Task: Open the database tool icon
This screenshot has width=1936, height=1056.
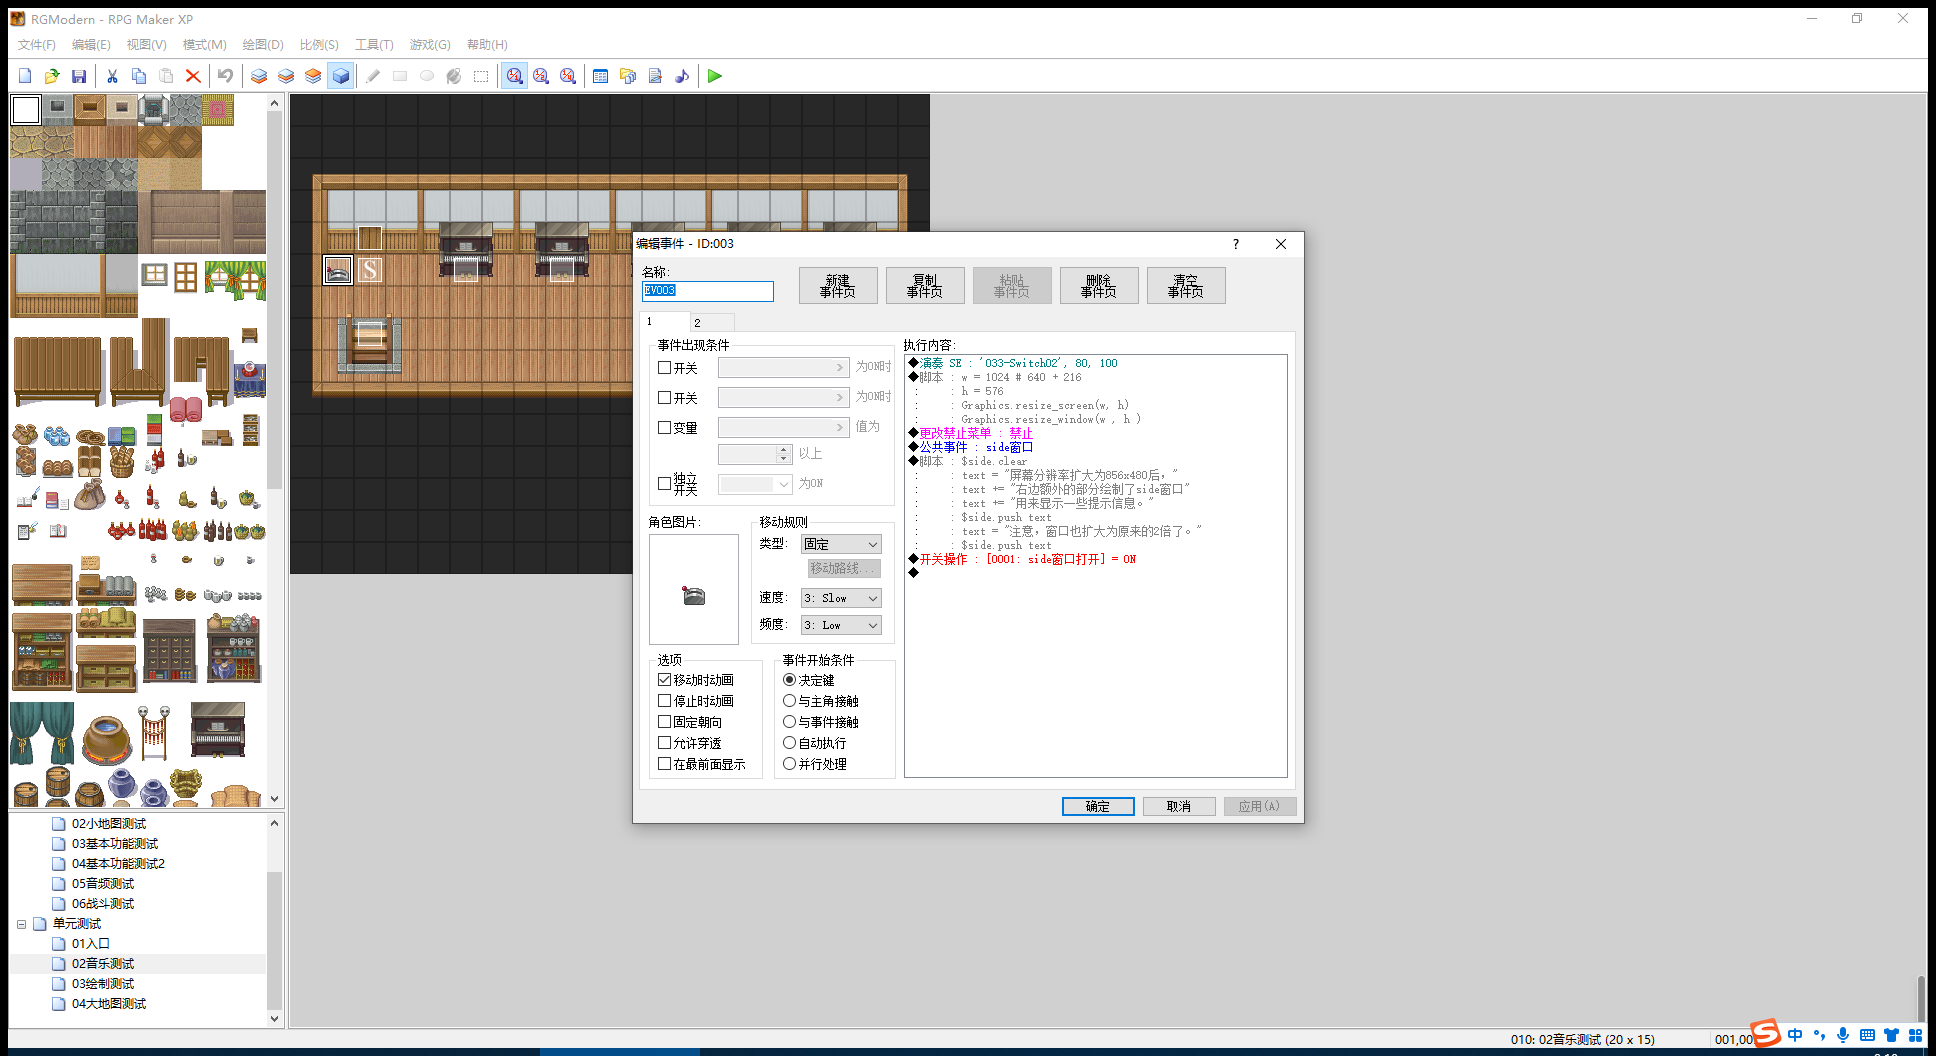Action: [x=600, y=76]
